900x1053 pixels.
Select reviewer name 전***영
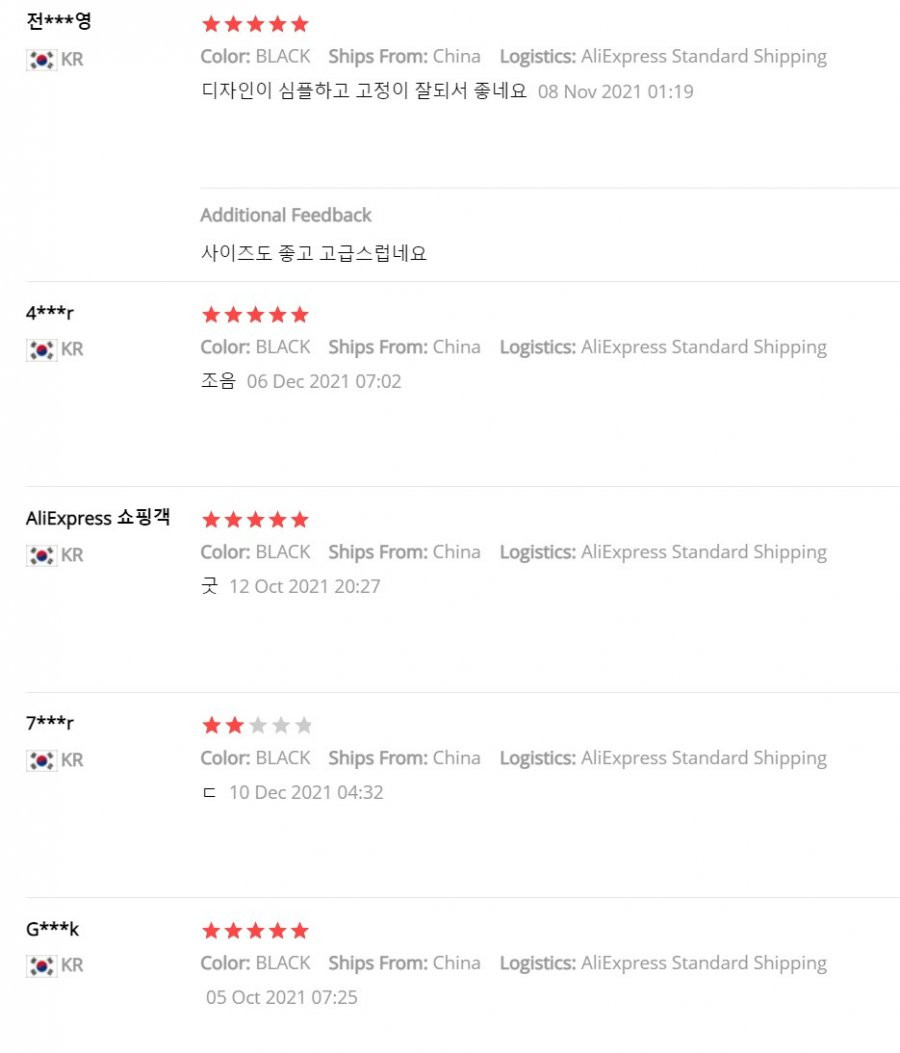(x=59, y=21)
